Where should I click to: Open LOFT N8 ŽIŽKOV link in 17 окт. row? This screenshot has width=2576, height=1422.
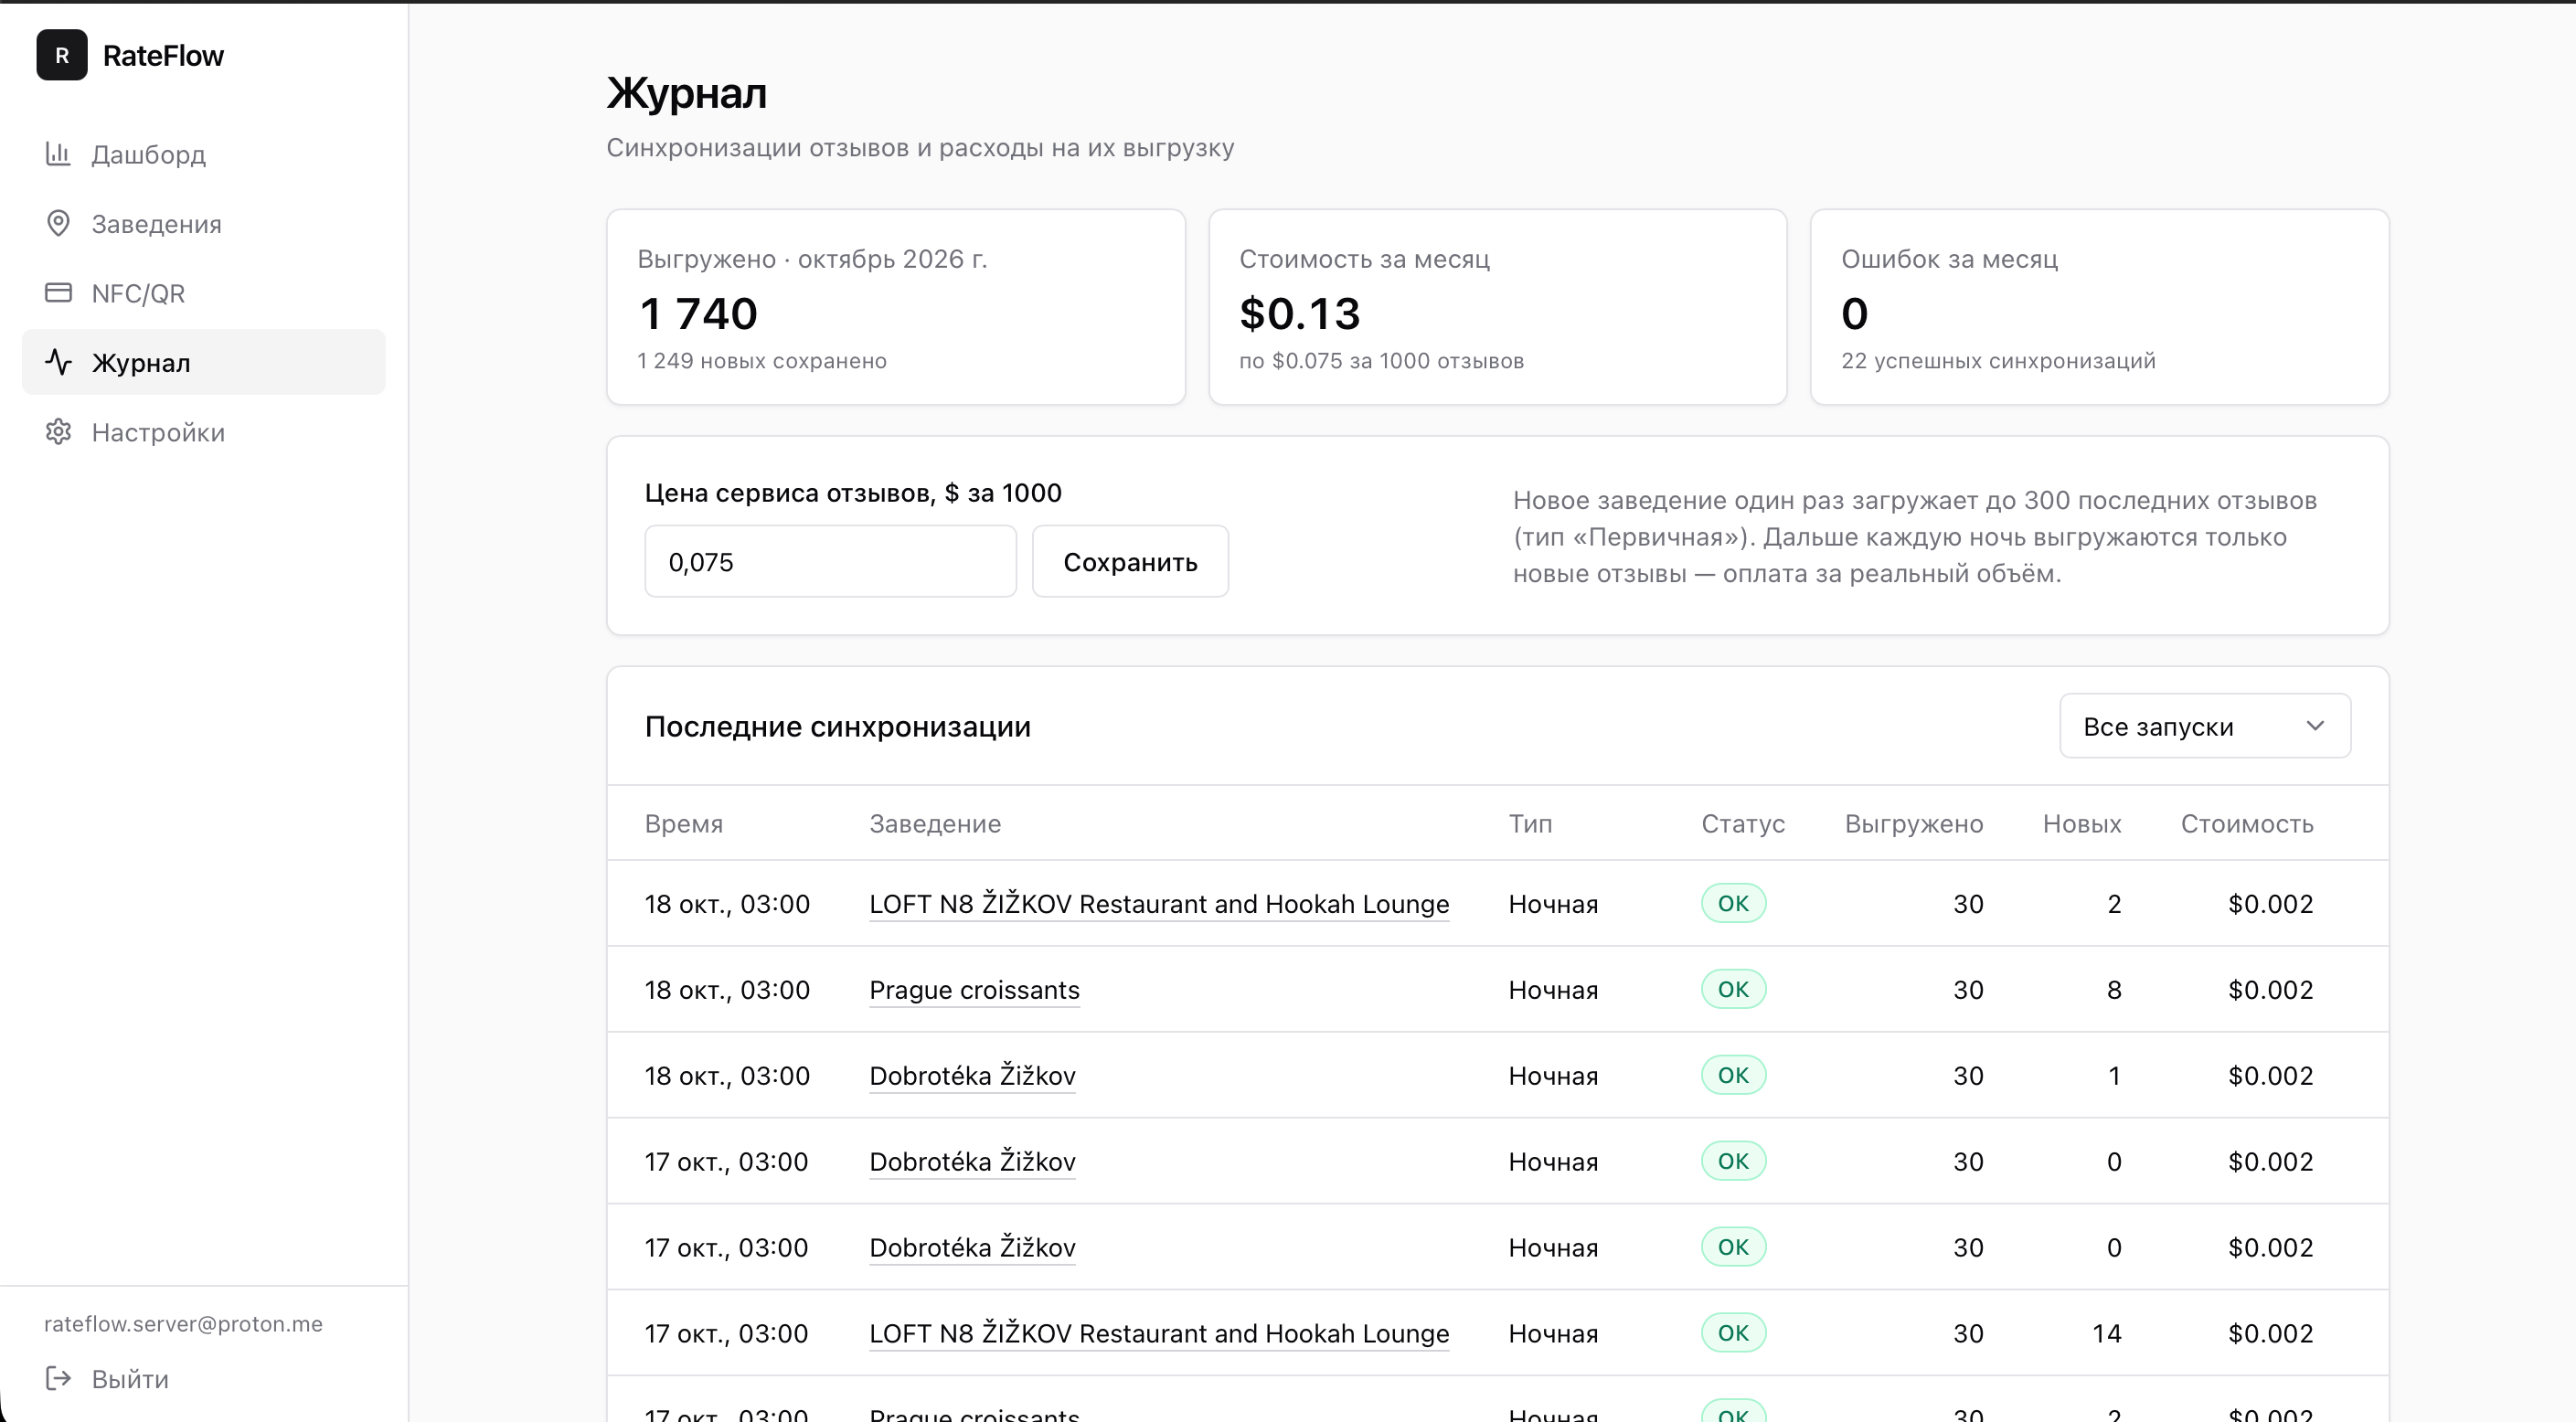[1159, 1334]
